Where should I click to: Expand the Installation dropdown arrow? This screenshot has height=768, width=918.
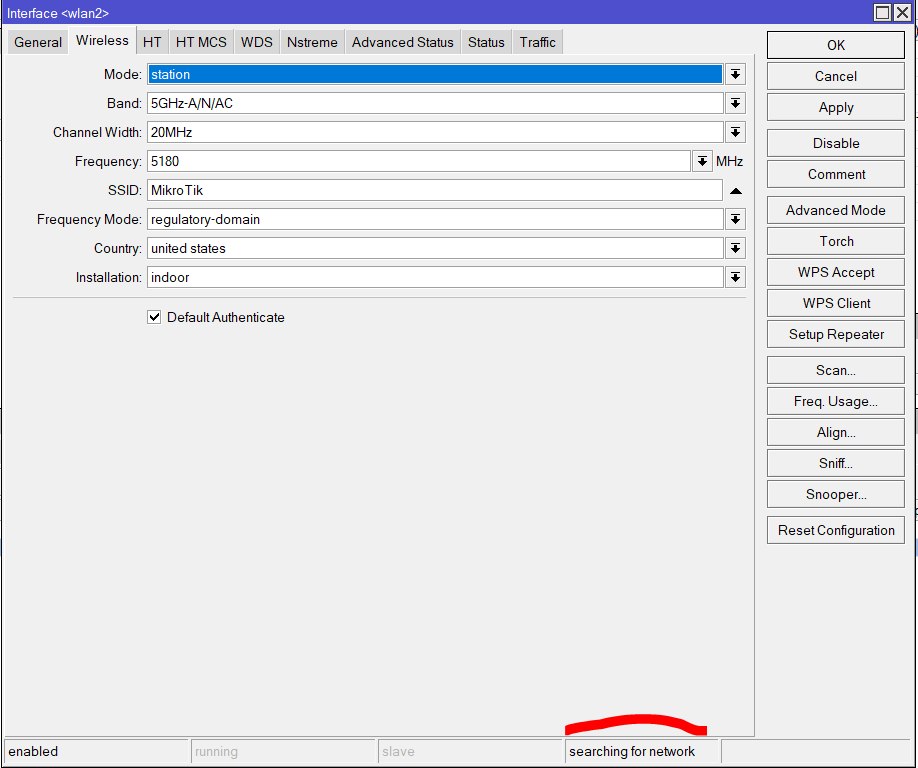pyautogui.click(x=735, y=277)
